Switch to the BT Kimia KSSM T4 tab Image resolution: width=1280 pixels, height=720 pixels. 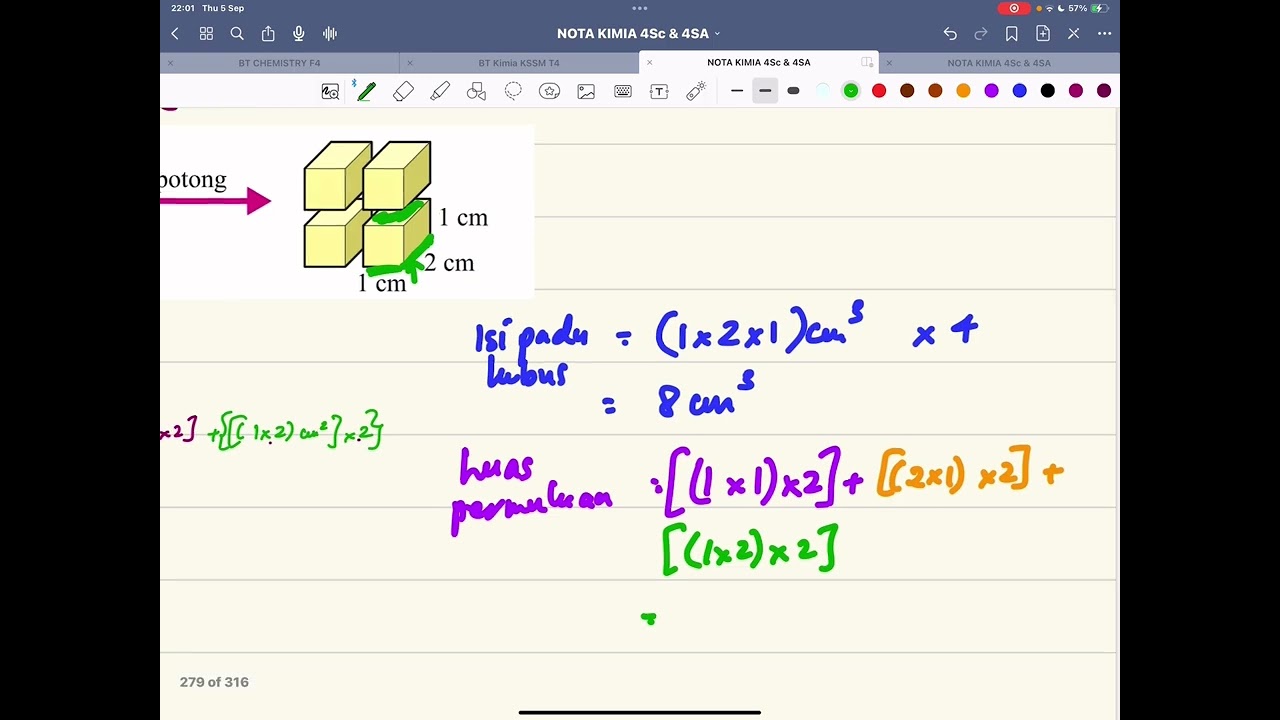click(x=519, y=63)
